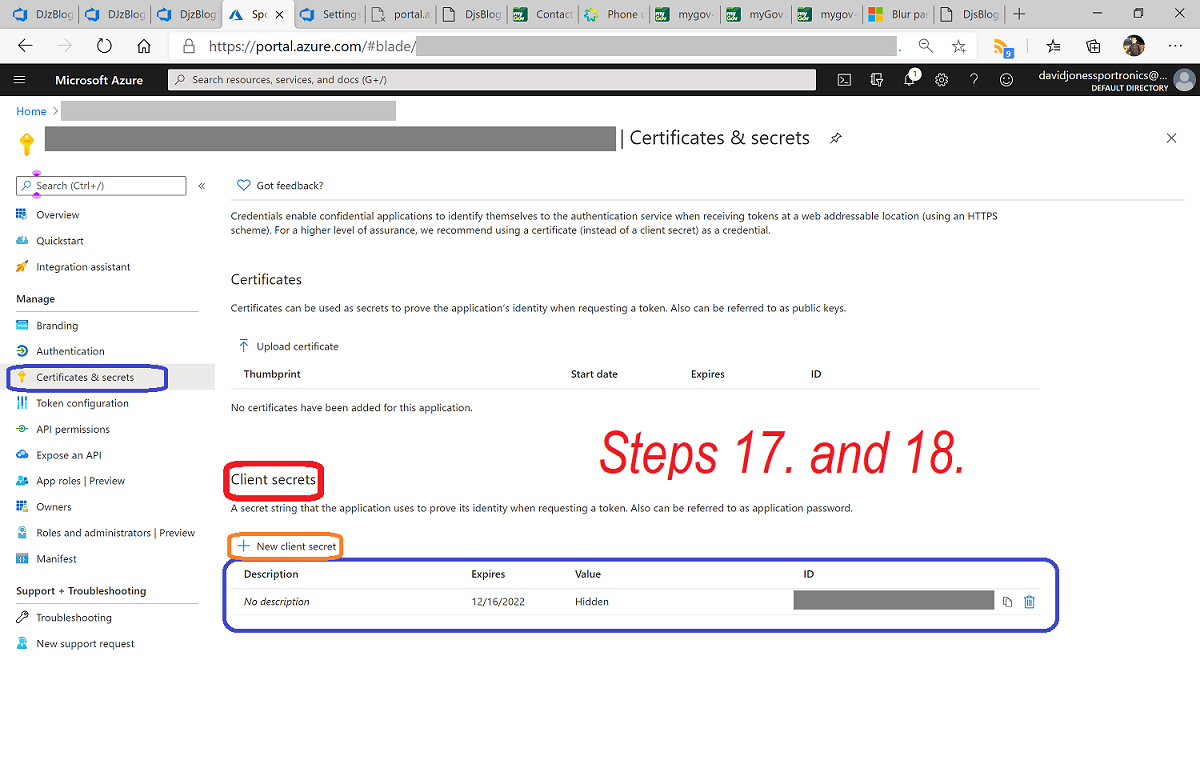Screen dimensions: 1200x764
Task: Click the browser profile picture
Action: 1133,46
